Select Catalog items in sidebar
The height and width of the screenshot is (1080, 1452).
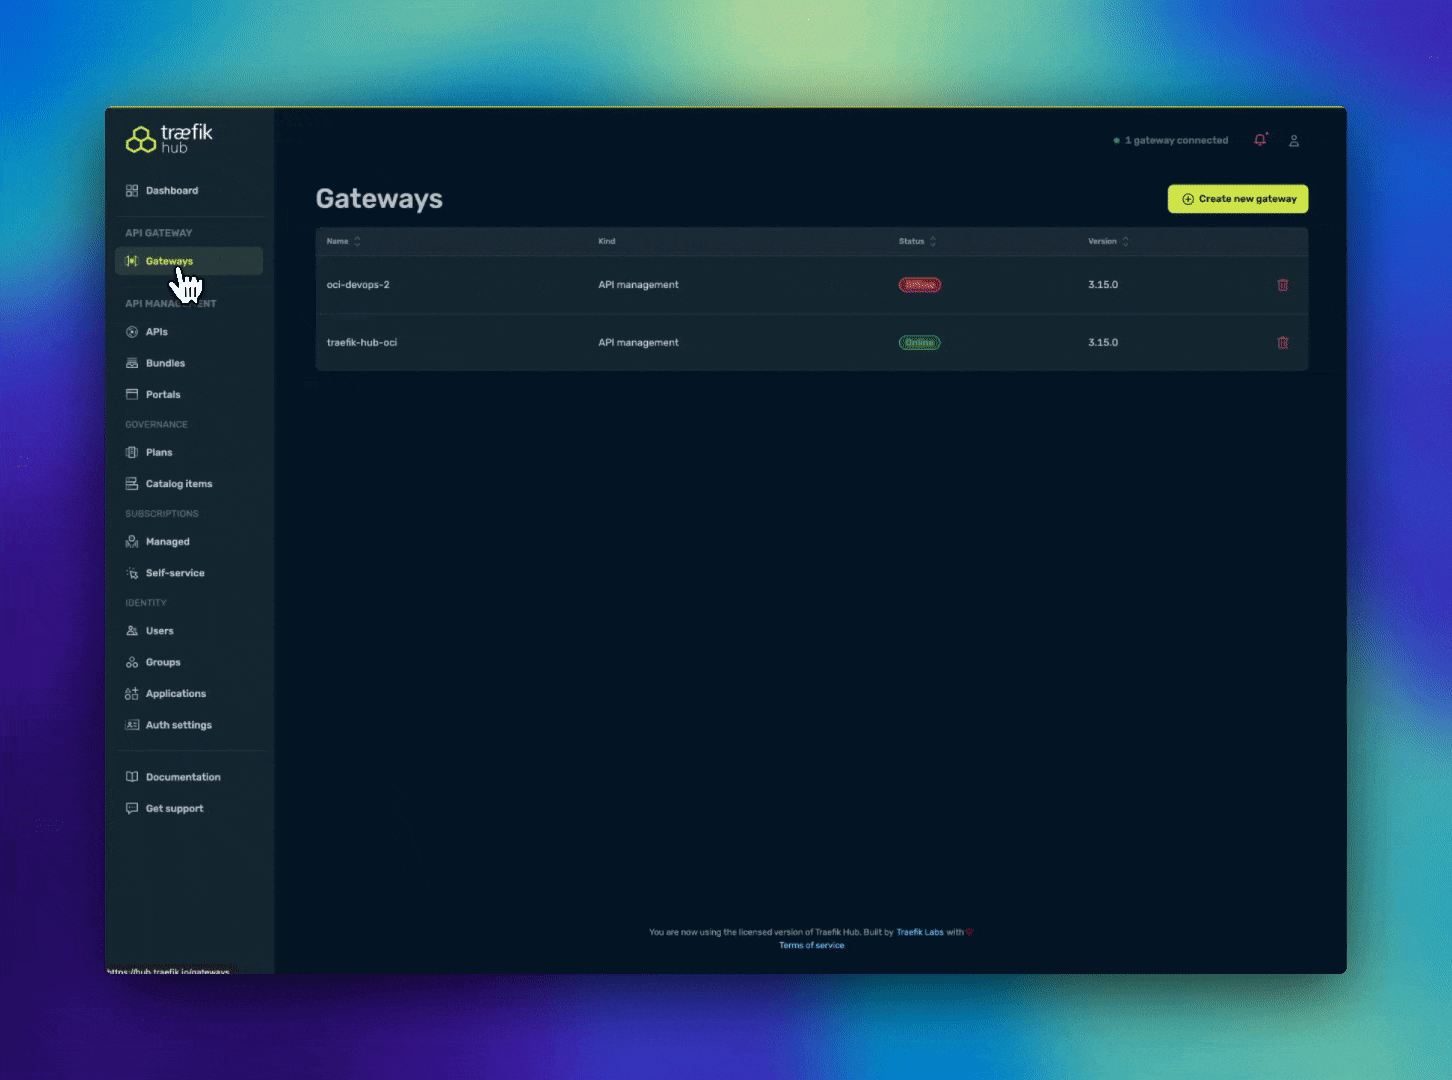point(178,484)
